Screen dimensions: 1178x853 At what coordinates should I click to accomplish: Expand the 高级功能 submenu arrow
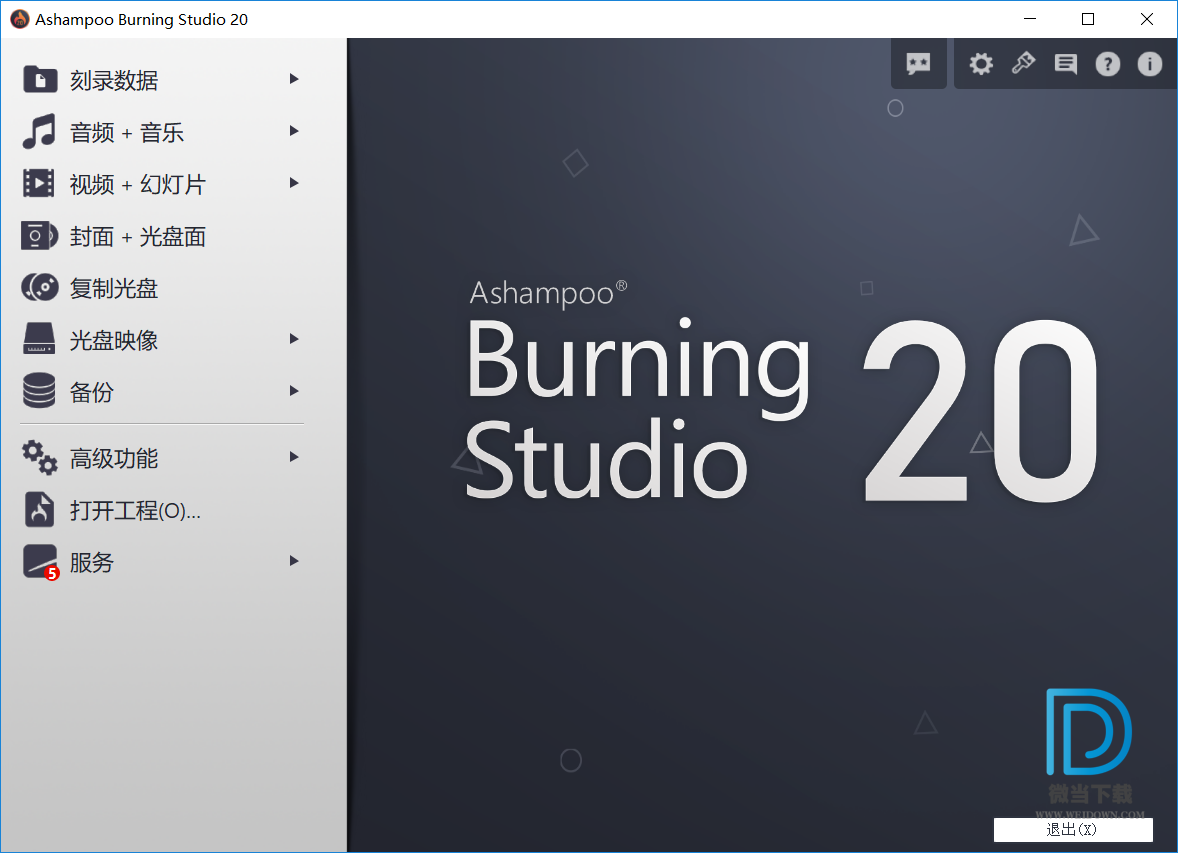[294, 457]
